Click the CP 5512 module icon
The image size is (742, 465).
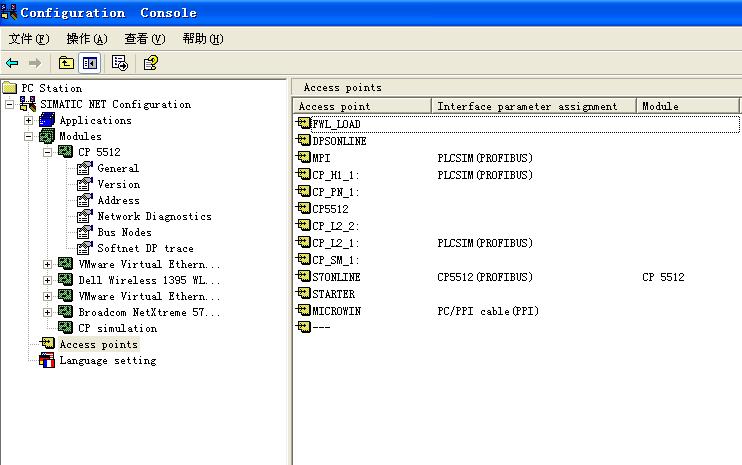65,152
